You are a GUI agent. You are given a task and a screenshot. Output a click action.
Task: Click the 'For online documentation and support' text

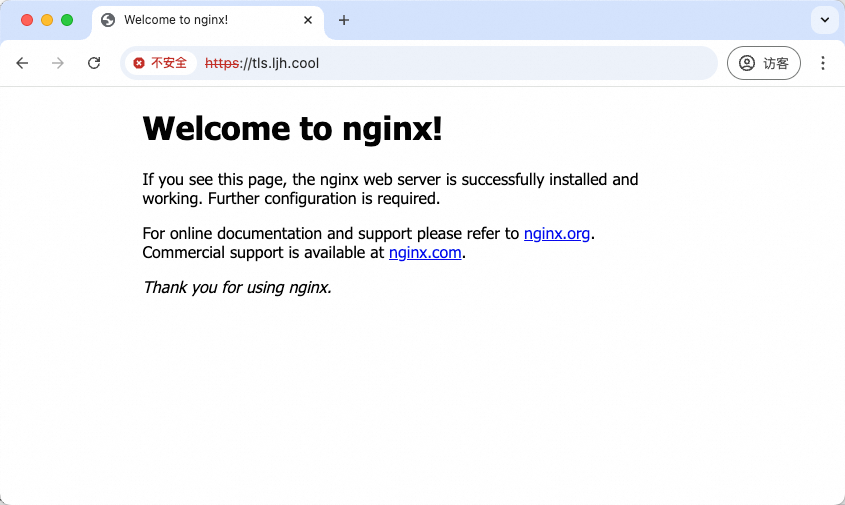pos(278,233)
